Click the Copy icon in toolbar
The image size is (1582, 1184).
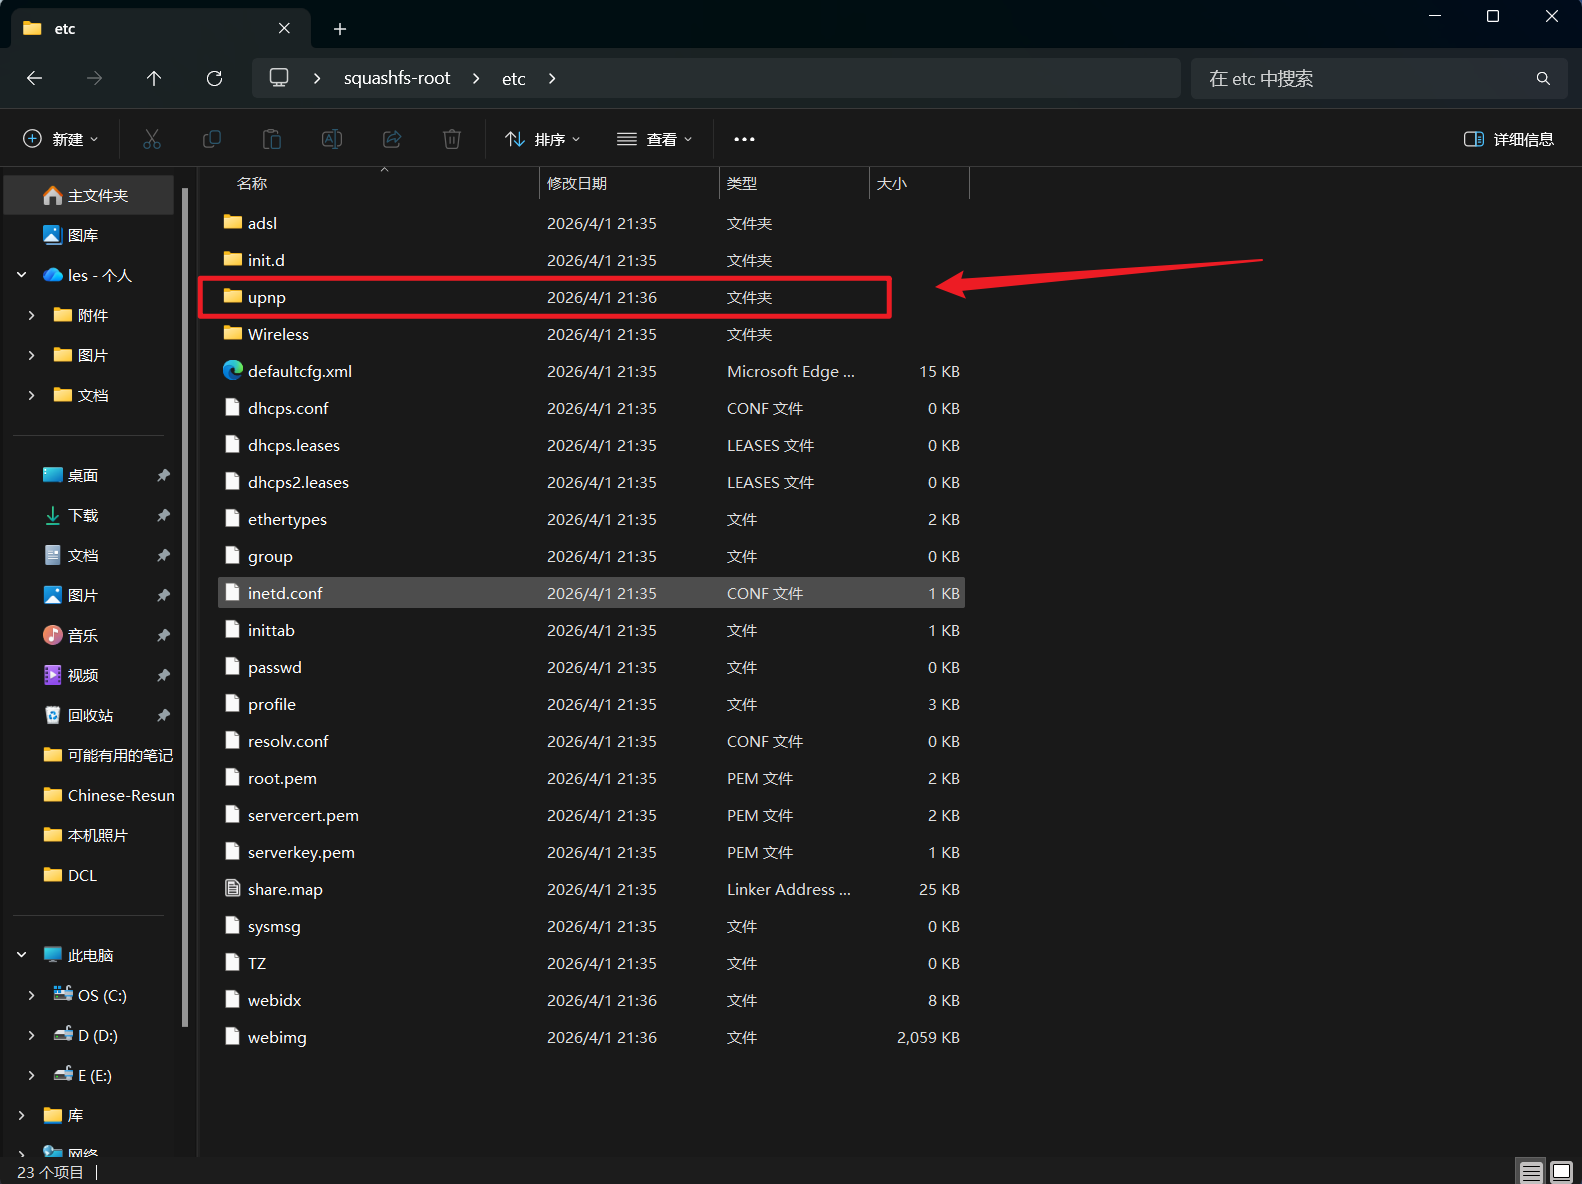[x=212, y=139]
